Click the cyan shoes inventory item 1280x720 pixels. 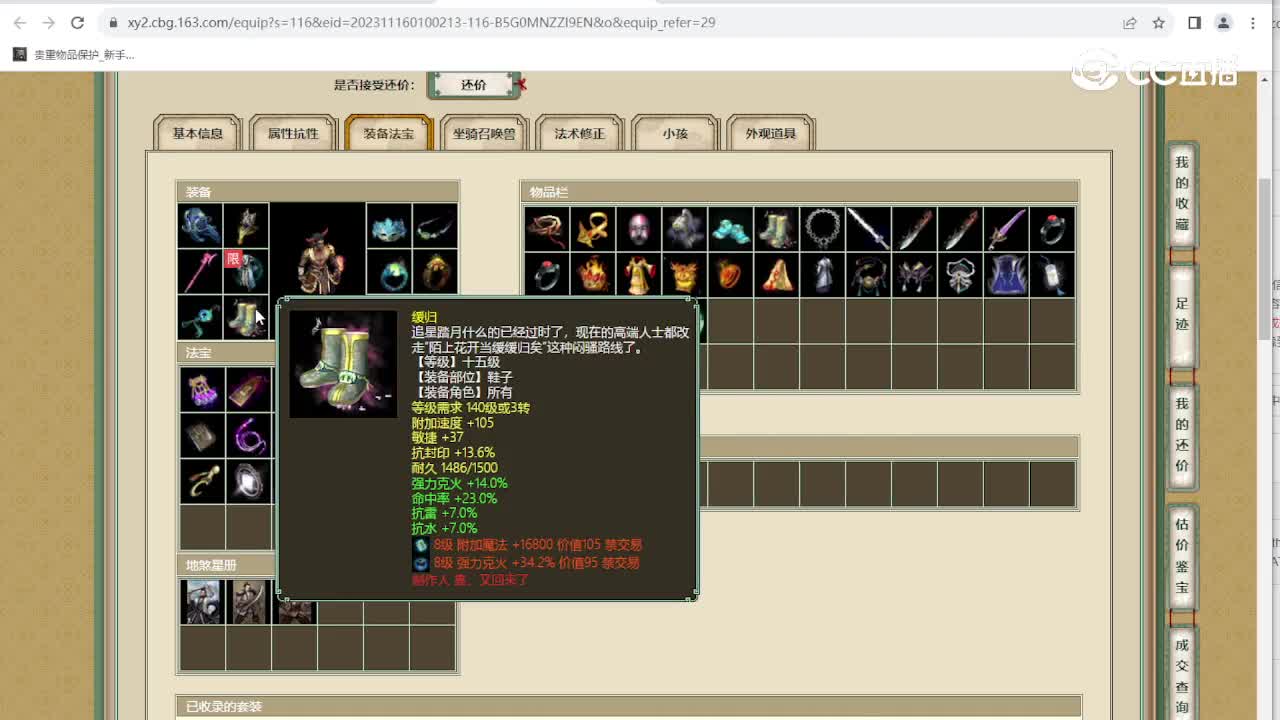click(731, 229)
